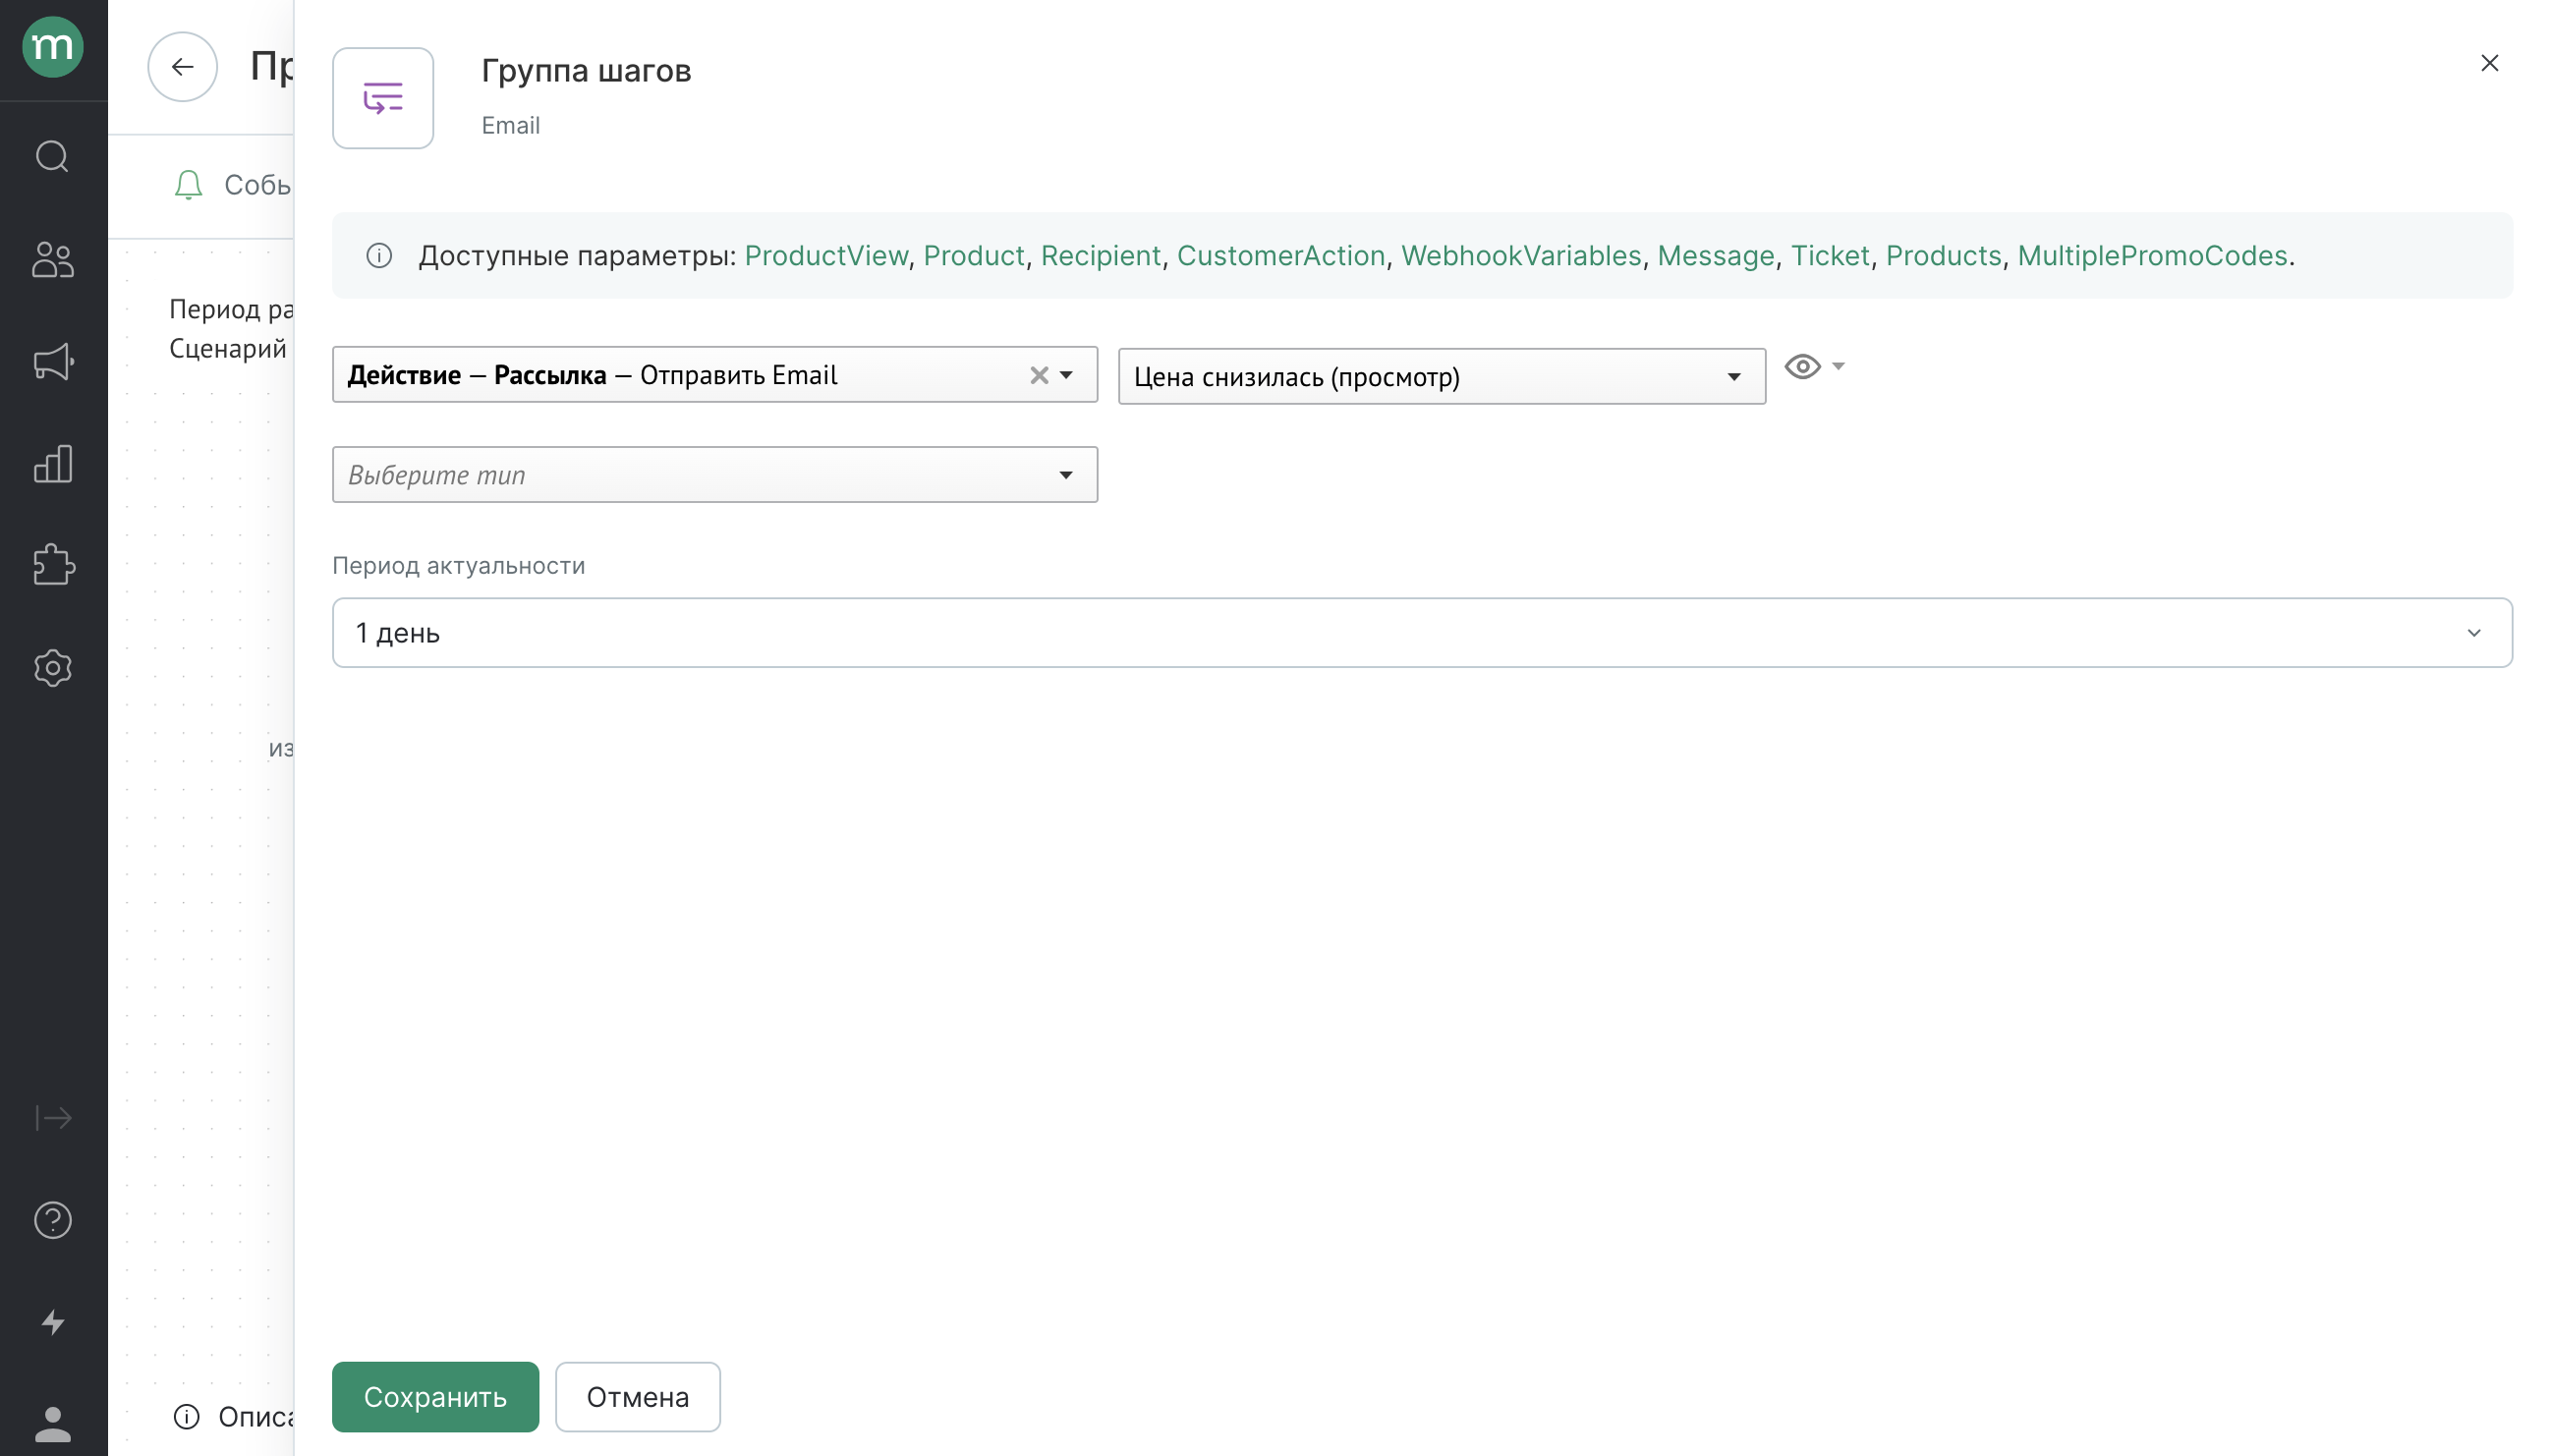
Task: Click the Ticket parameter link
Action: click(x=1829, y=256)
